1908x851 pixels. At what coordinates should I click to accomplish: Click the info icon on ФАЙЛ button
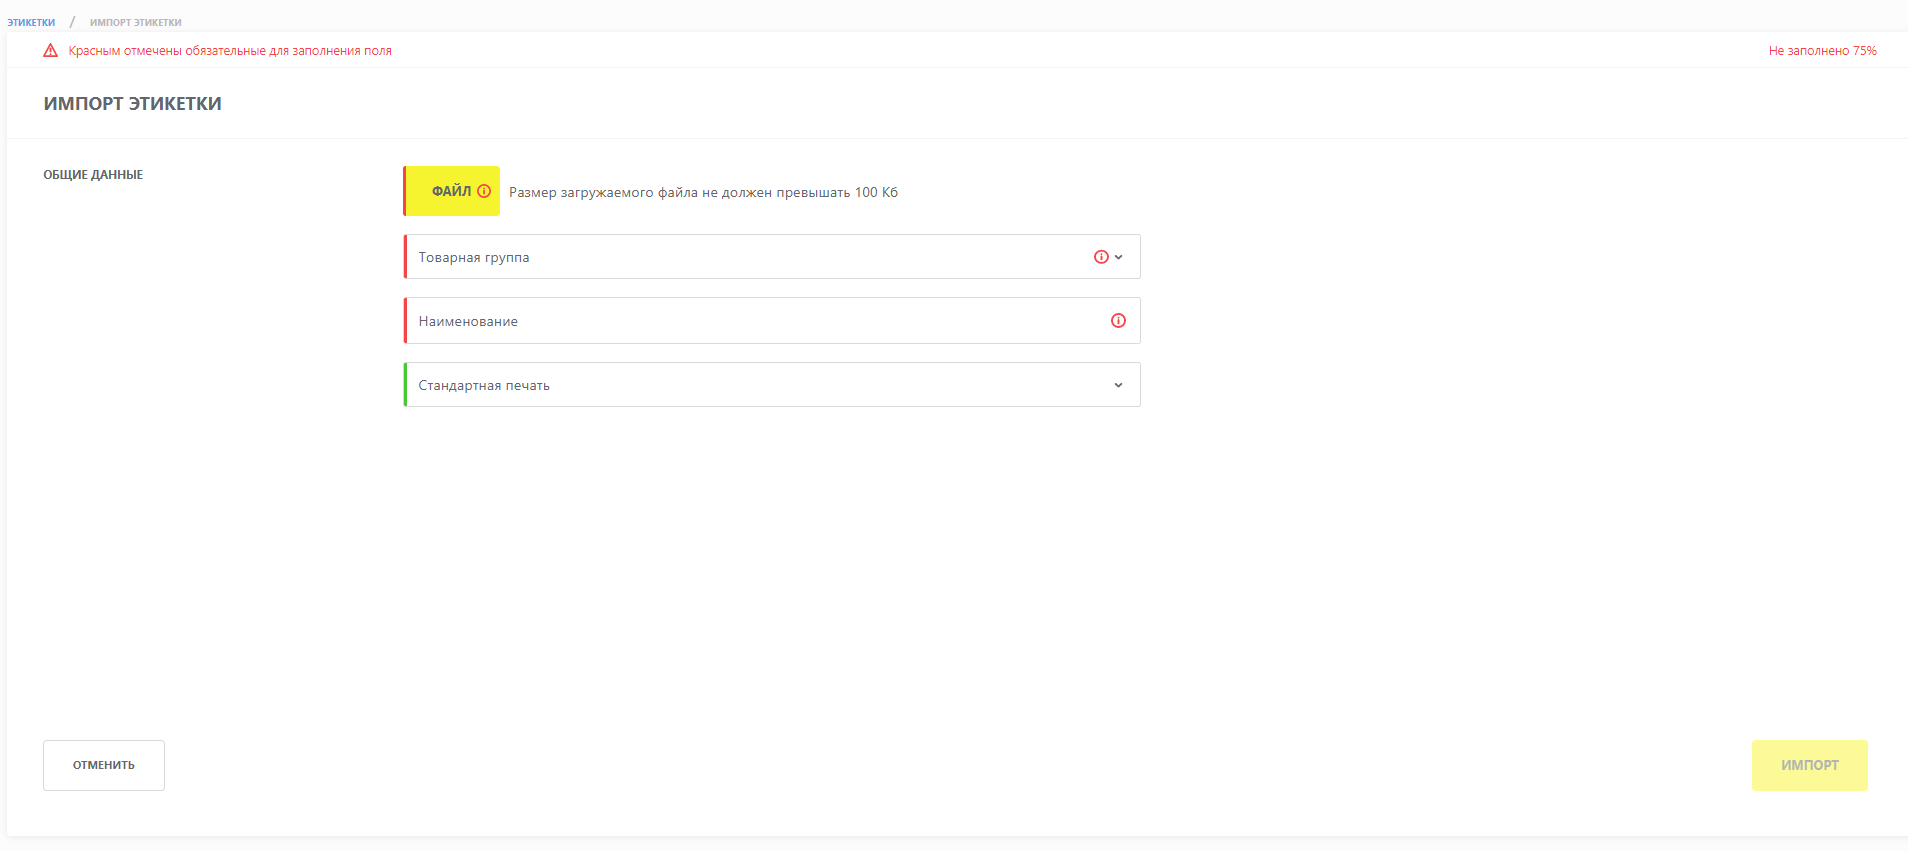coord(484,191)
